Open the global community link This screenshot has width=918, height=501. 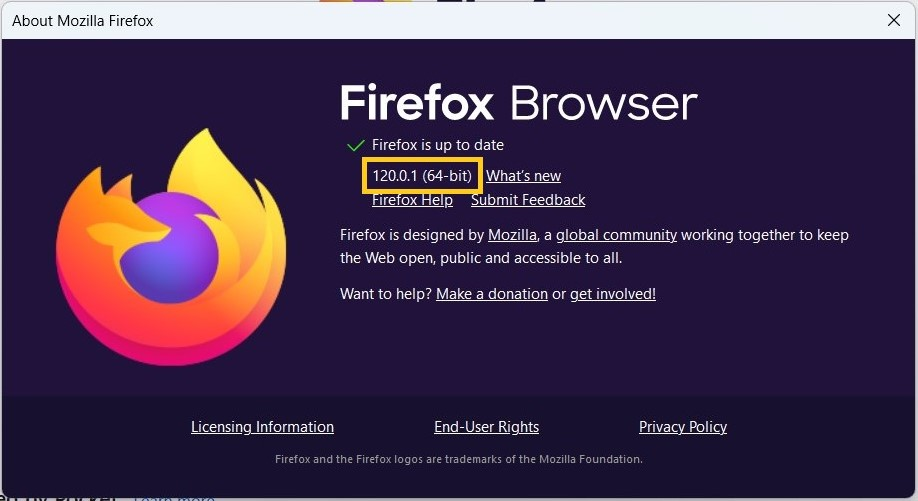[x=616, y=235]
